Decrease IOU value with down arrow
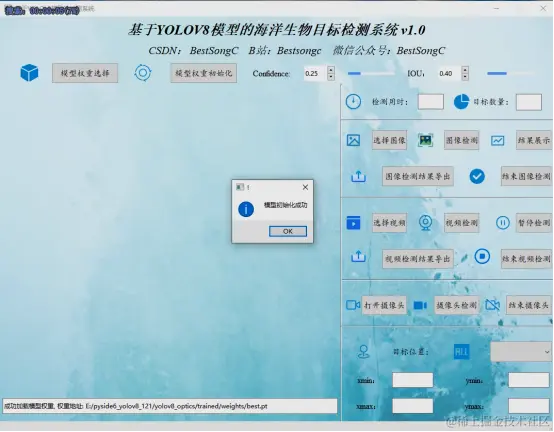554x432 pixels. (x=465, y=77)
